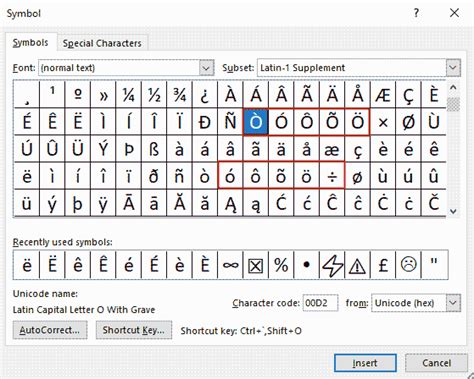The height and width of the screenshot is (379, 474).
Task: Select infinity symbol in recently used
Action: (230, 265)
